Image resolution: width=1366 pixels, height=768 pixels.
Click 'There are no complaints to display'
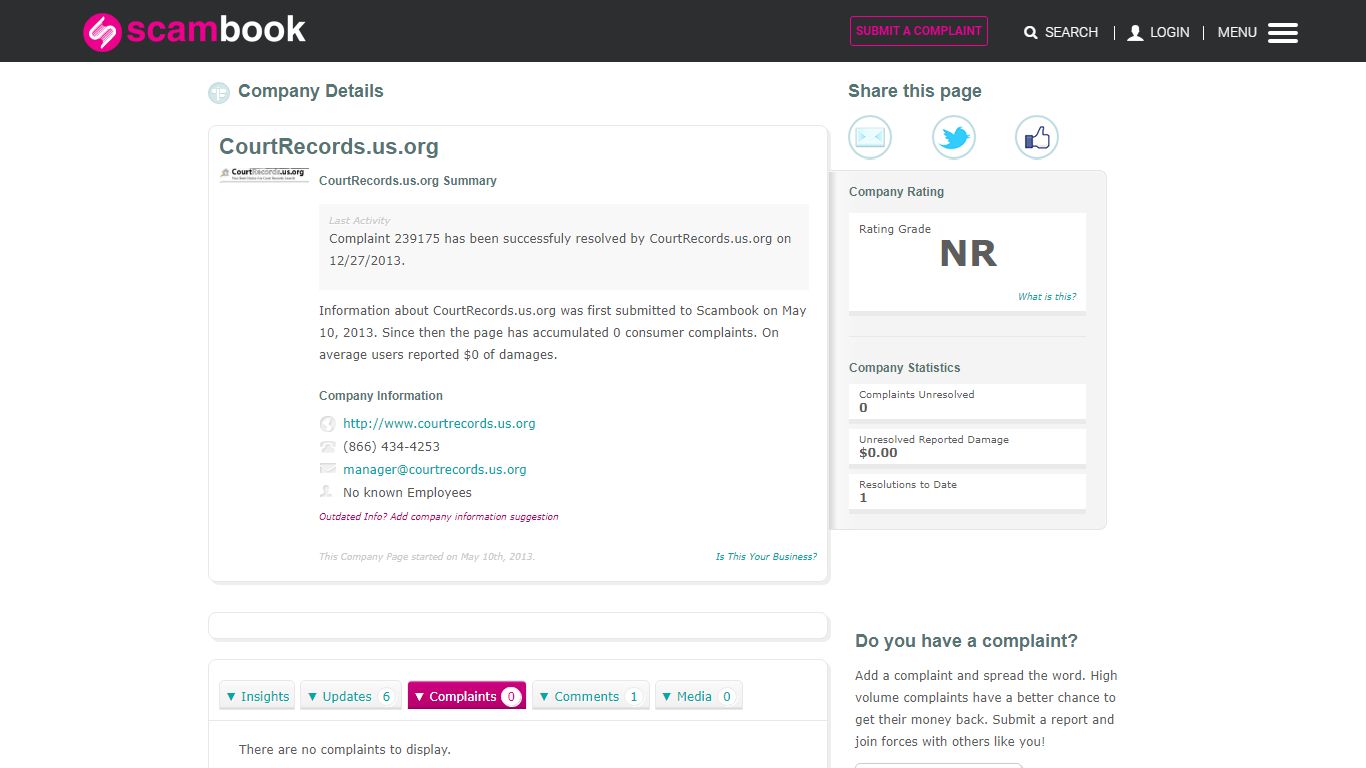(x=345, y=749)
